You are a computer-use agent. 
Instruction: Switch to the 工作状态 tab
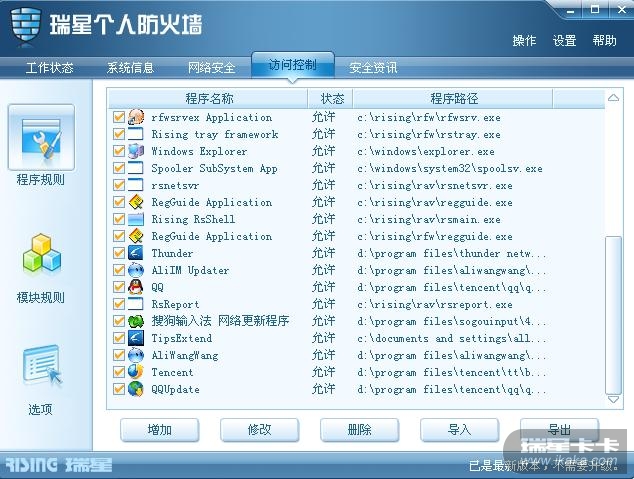pos(49,68)
